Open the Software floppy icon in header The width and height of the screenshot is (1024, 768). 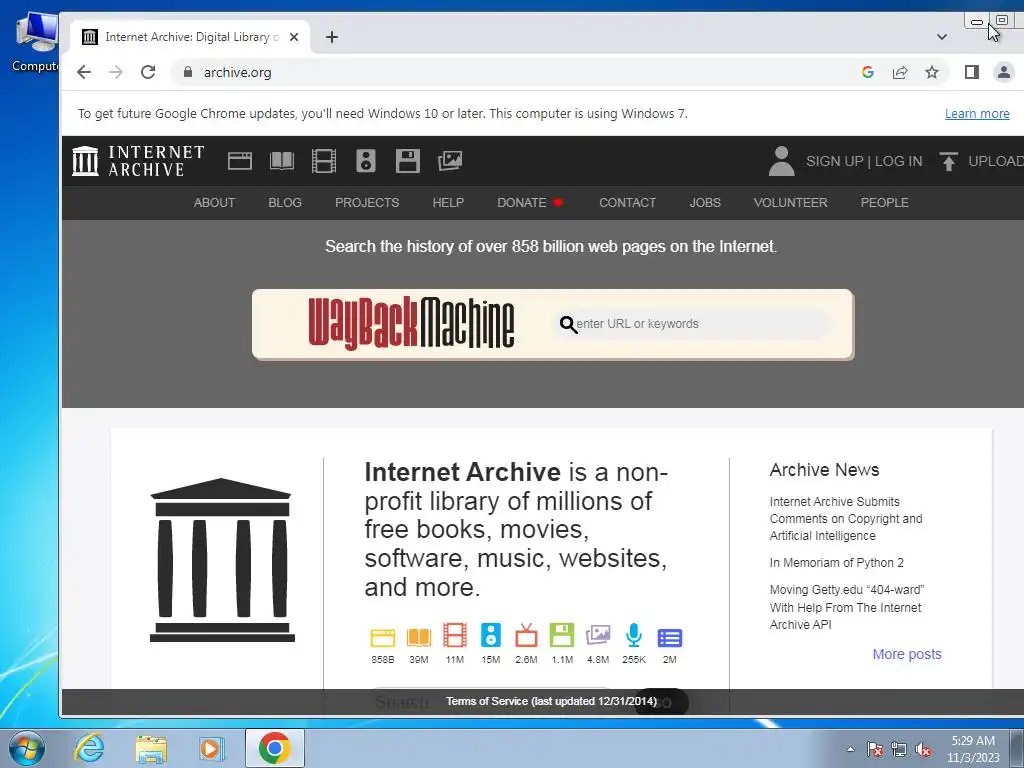point(408,161)
